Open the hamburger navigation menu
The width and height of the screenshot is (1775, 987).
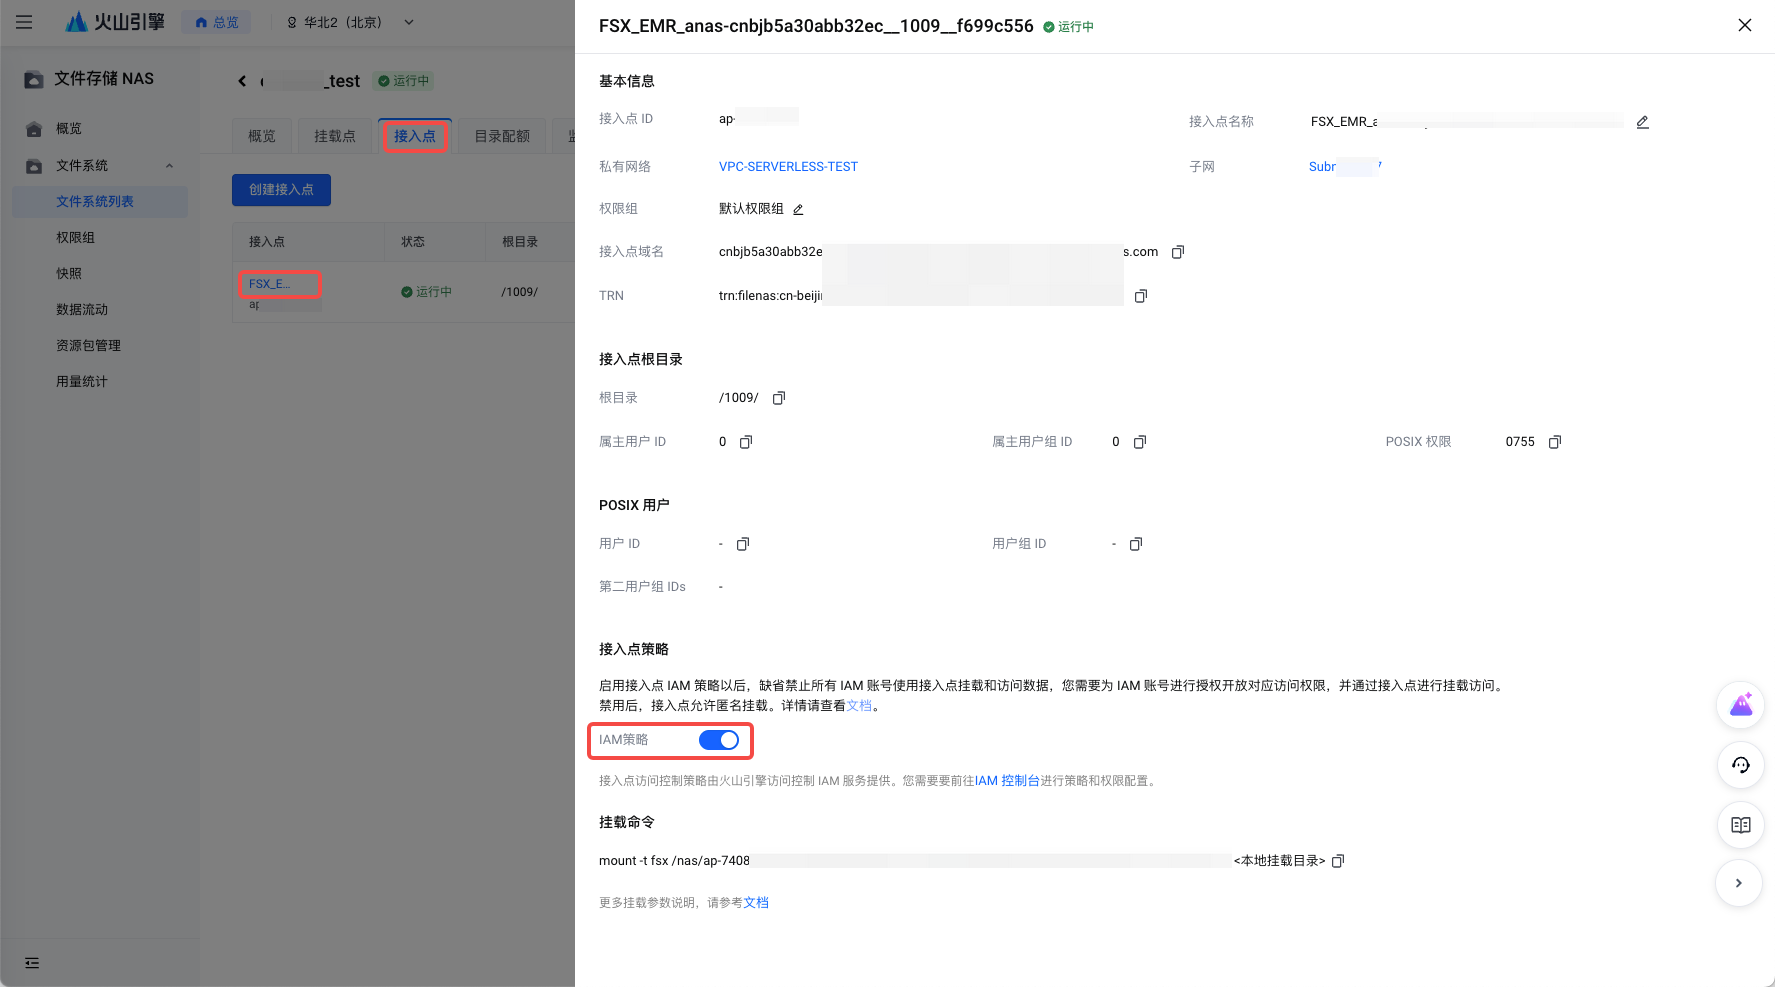[x=24, y=22]
